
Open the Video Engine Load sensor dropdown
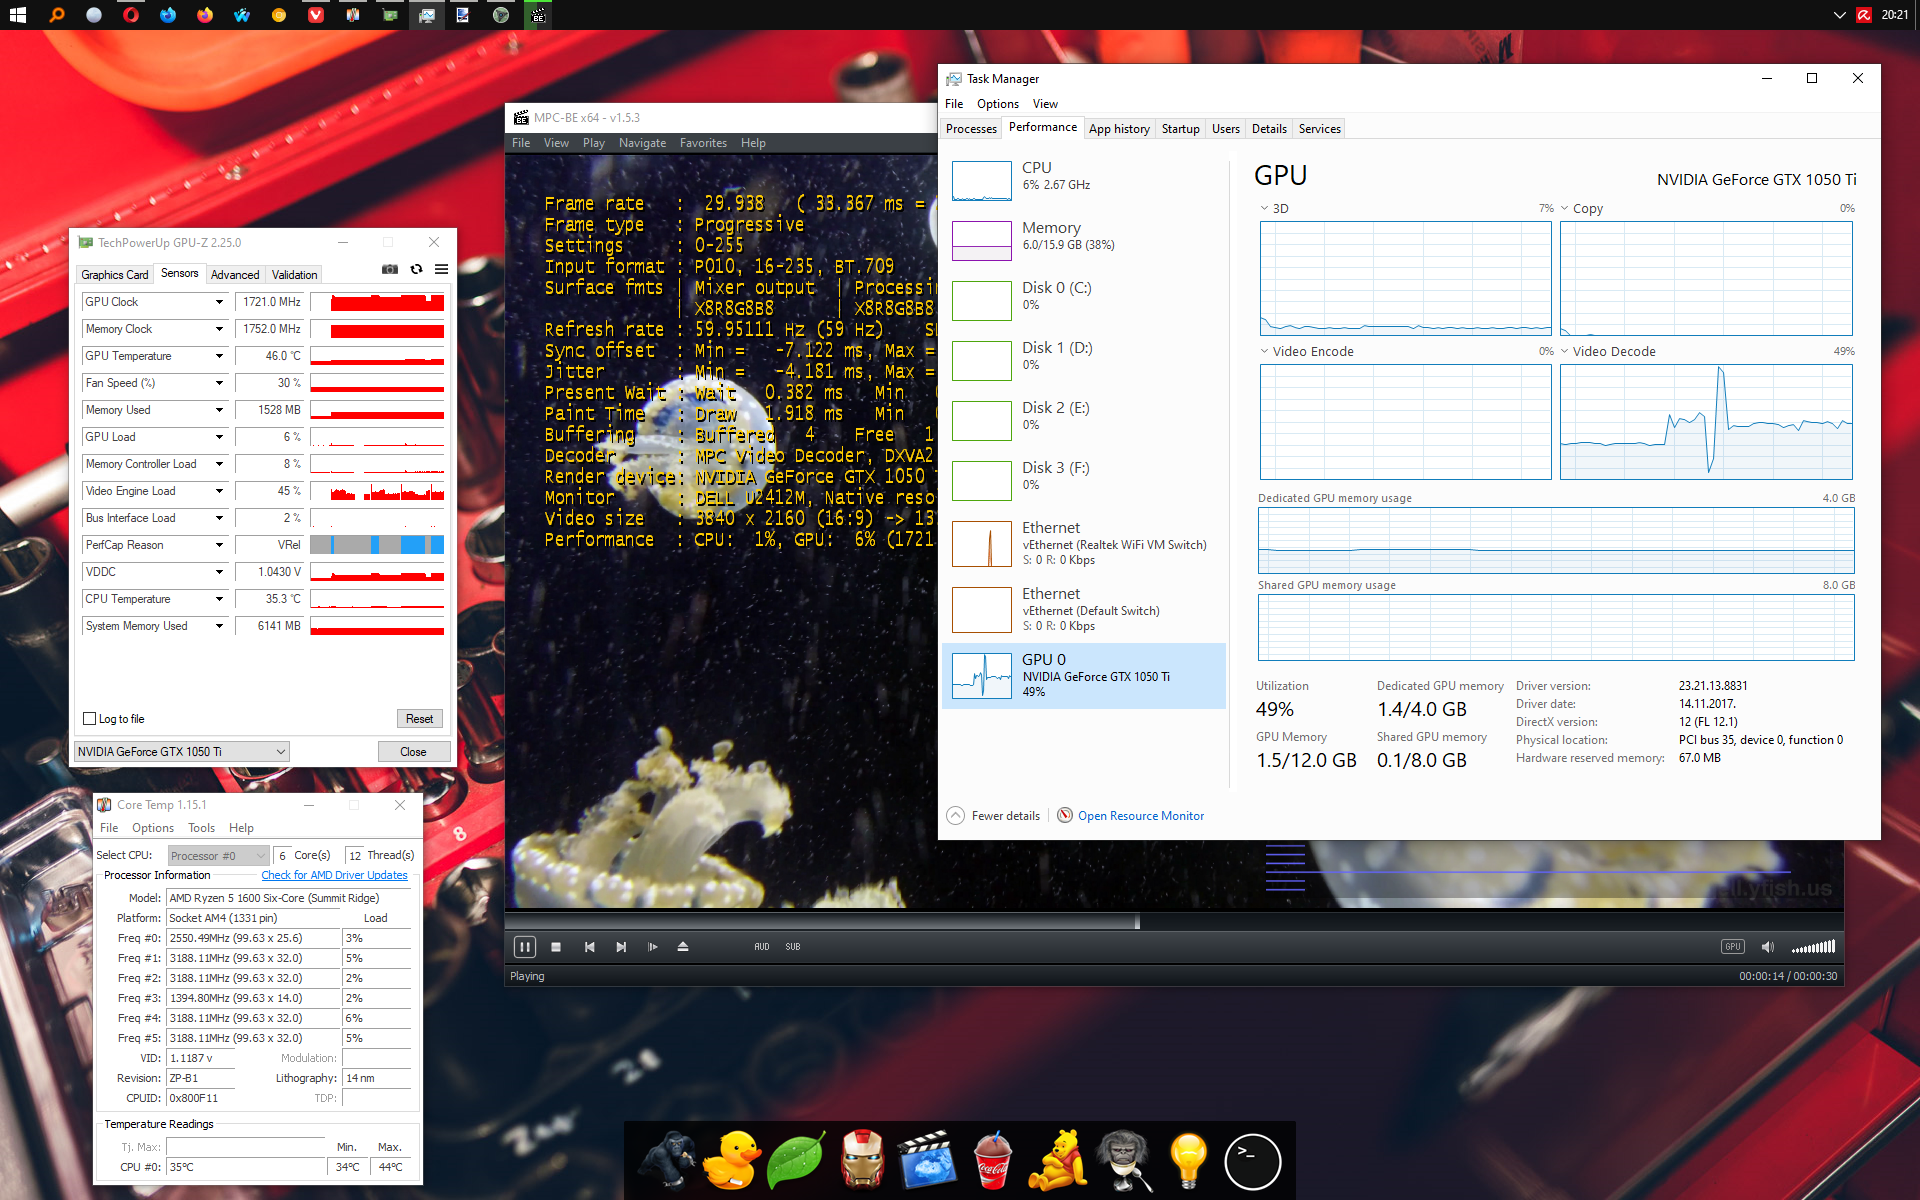tap(219, 491)
